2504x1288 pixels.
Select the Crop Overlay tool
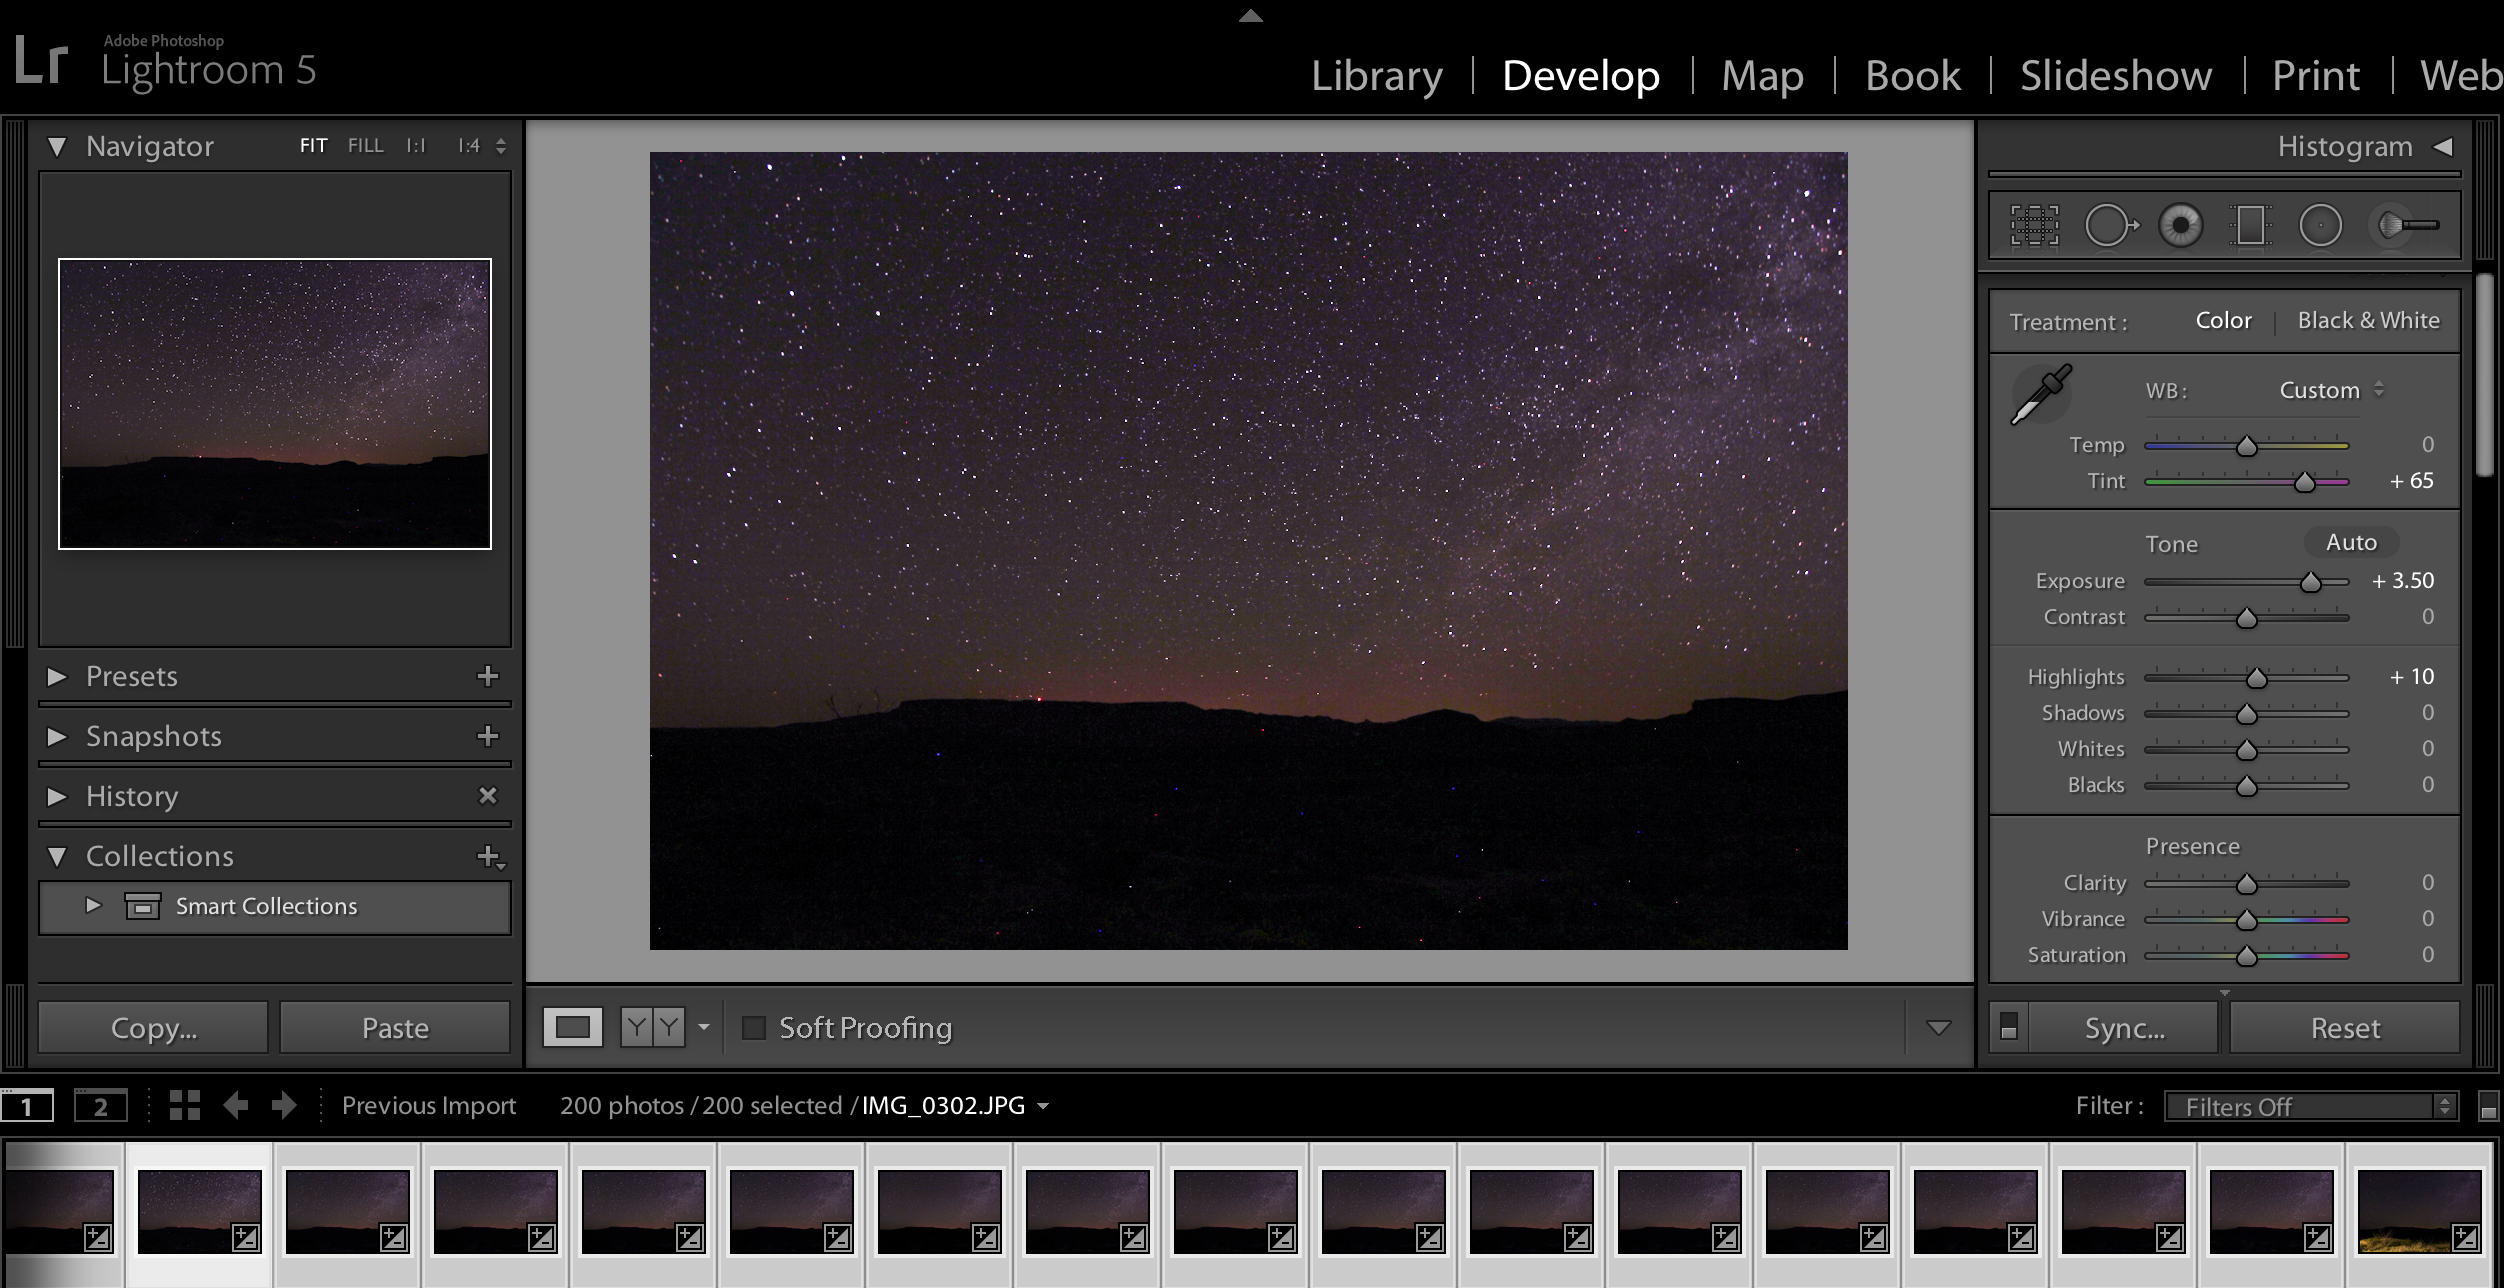click(x=2034, y=225)
